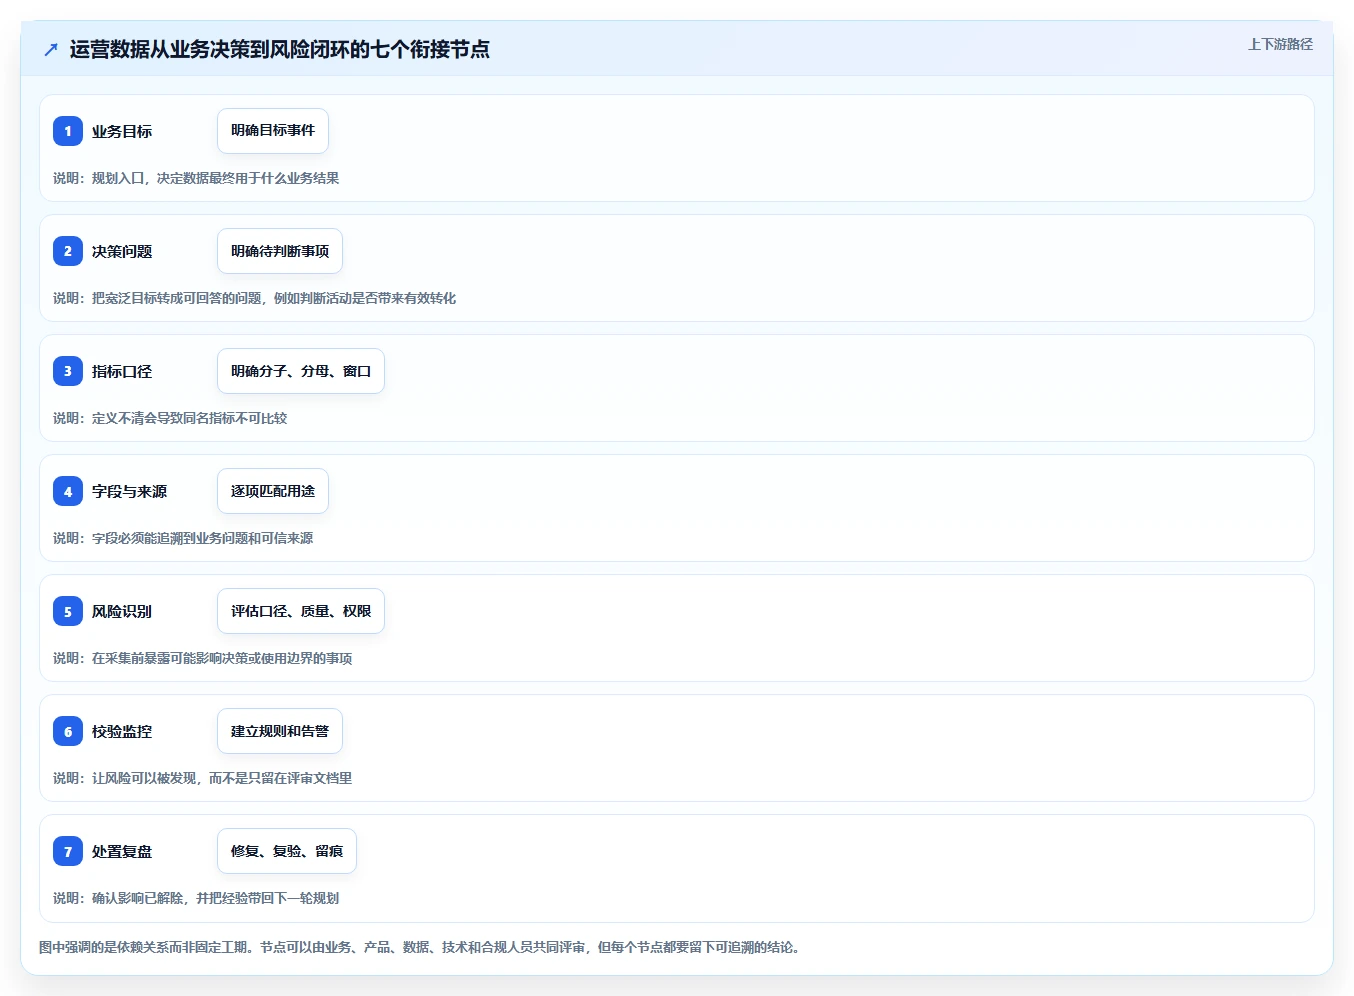Click the 上下游路径 label
The image size is (1354, 996).
(1280, 44)
